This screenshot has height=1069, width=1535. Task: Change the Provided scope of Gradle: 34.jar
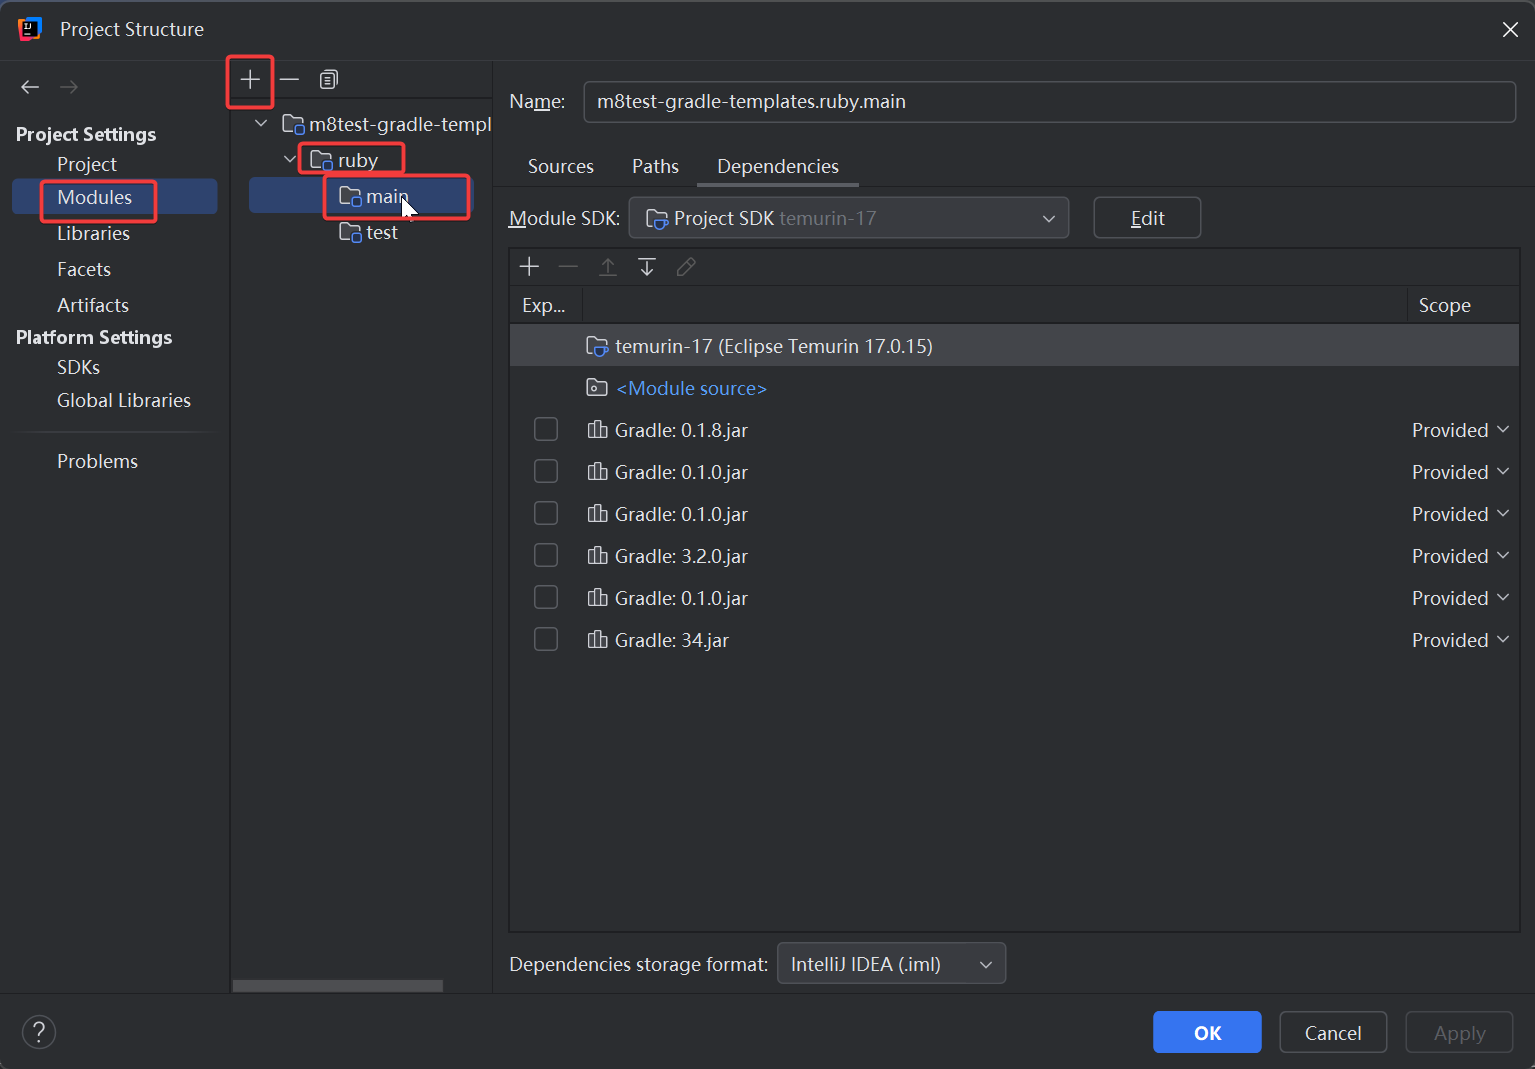point(1459,640)
